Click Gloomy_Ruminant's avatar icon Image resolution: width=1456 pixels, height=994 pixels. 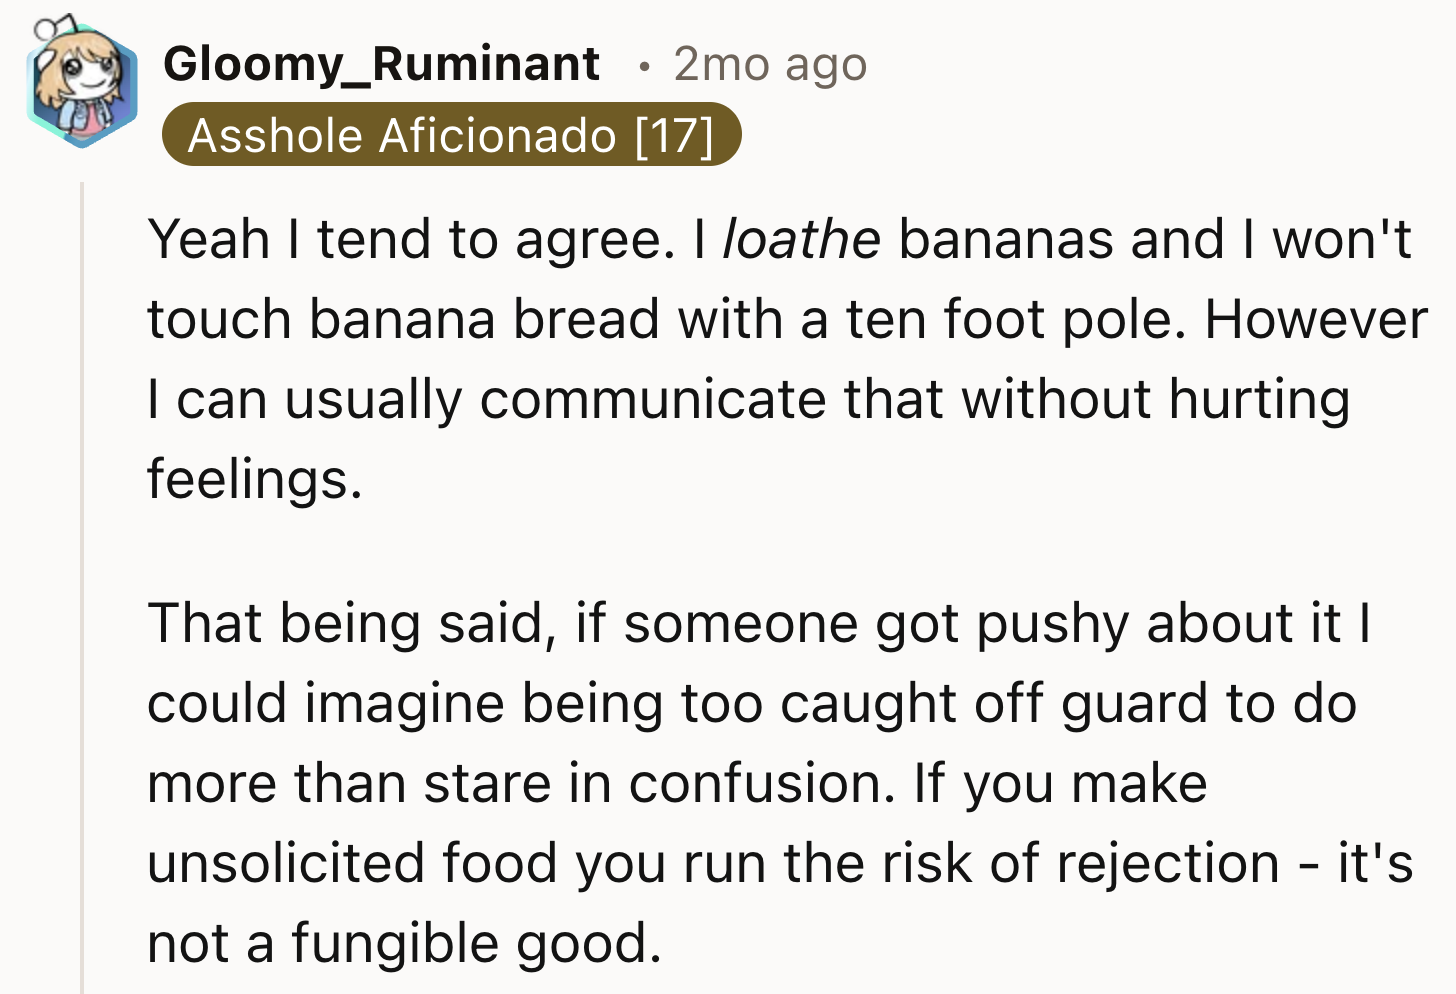[82, 83]
